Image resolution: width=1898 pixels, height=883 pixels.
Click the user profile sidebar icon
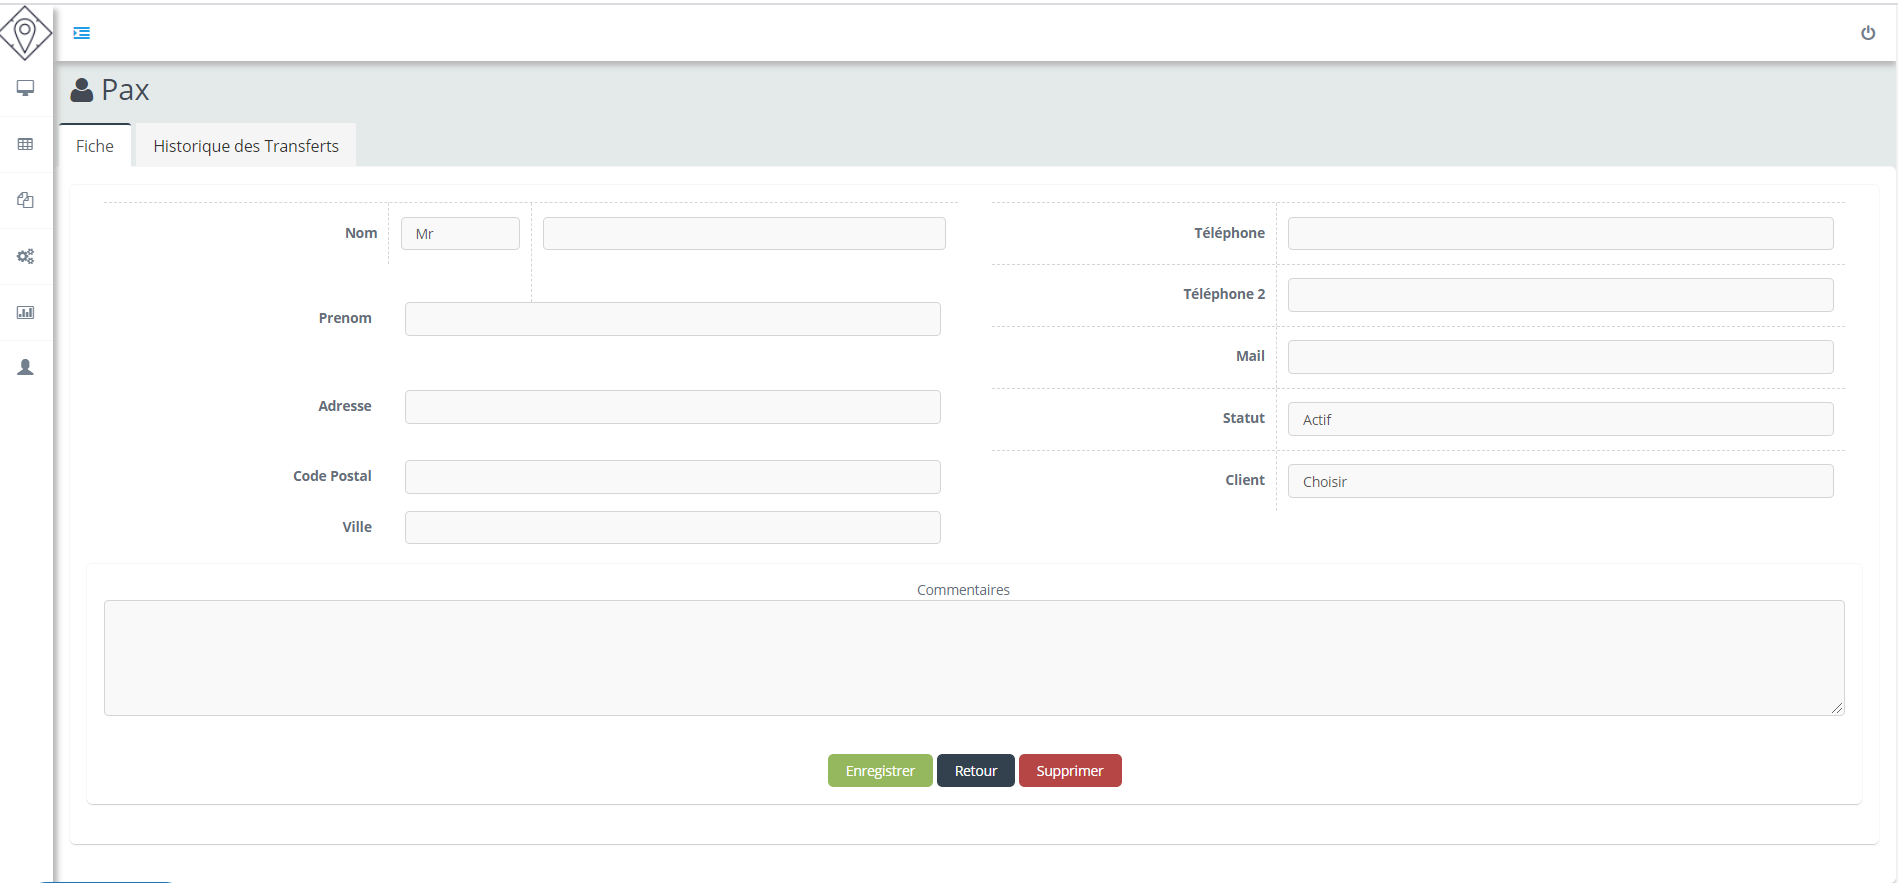click(26, 368)
